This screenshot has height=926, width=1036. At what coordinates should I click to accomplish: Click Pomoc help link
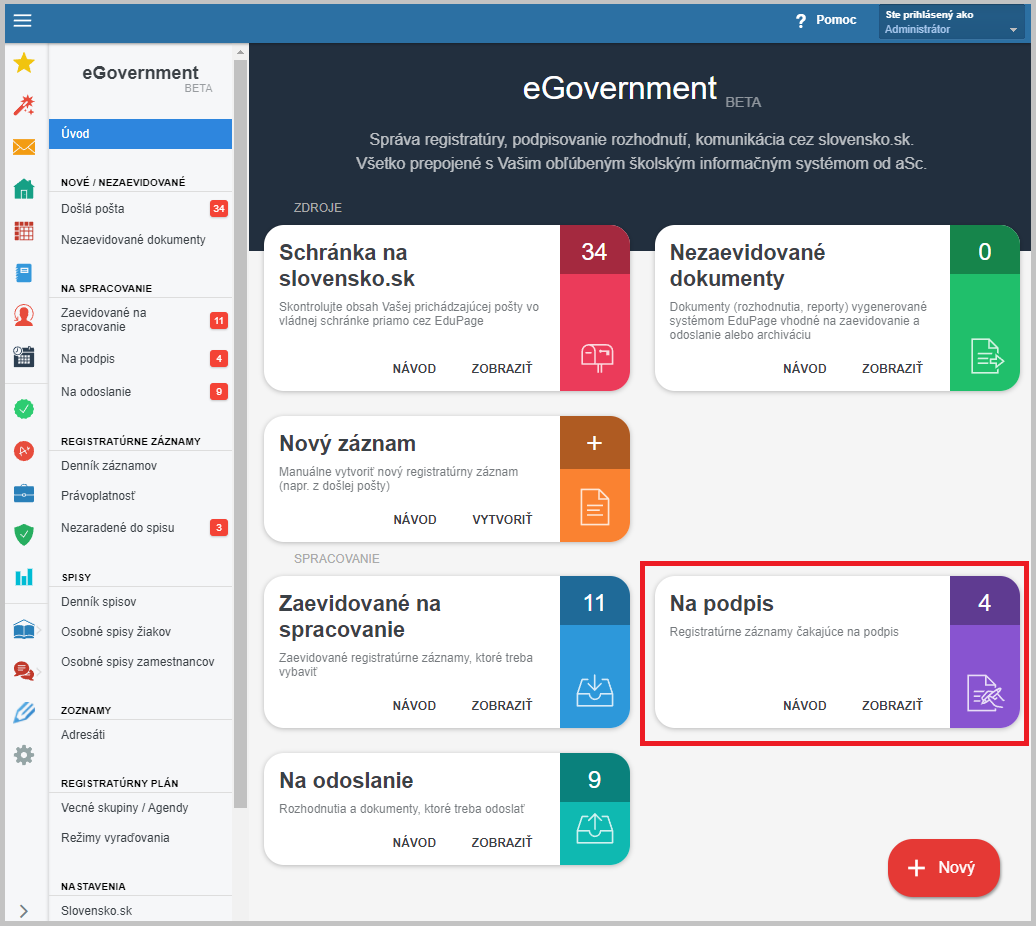tap(836, 20)
